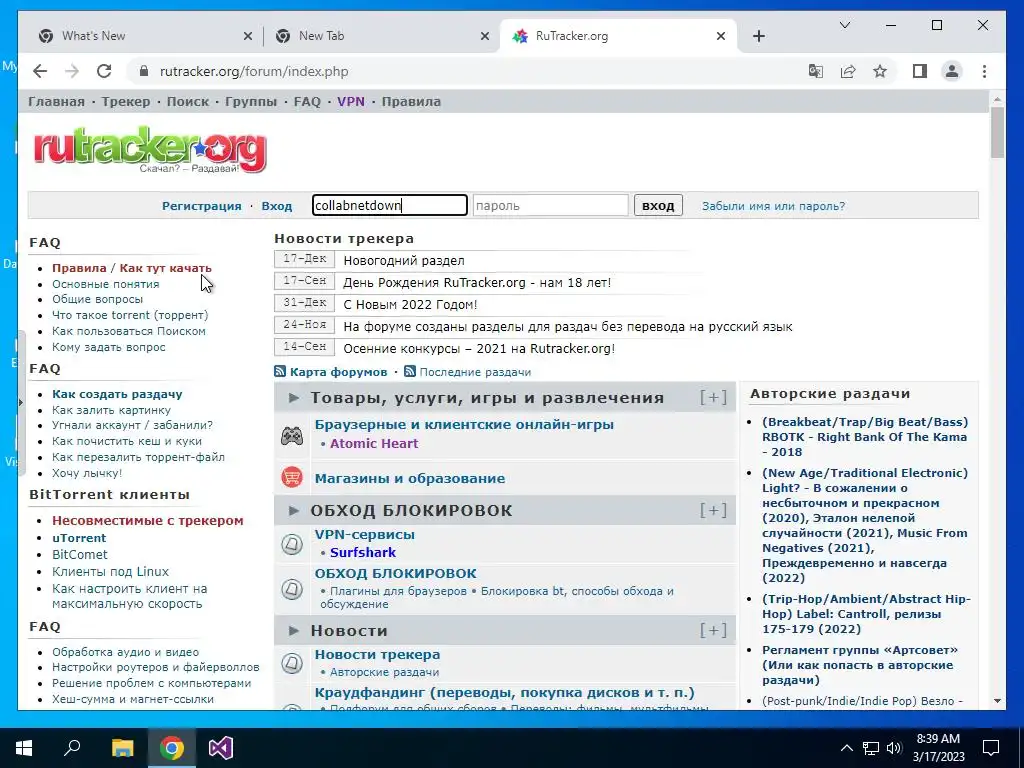The image size is (1024, 768).
Task: Open Магазины и образование forum
Action: click(409, 478)
